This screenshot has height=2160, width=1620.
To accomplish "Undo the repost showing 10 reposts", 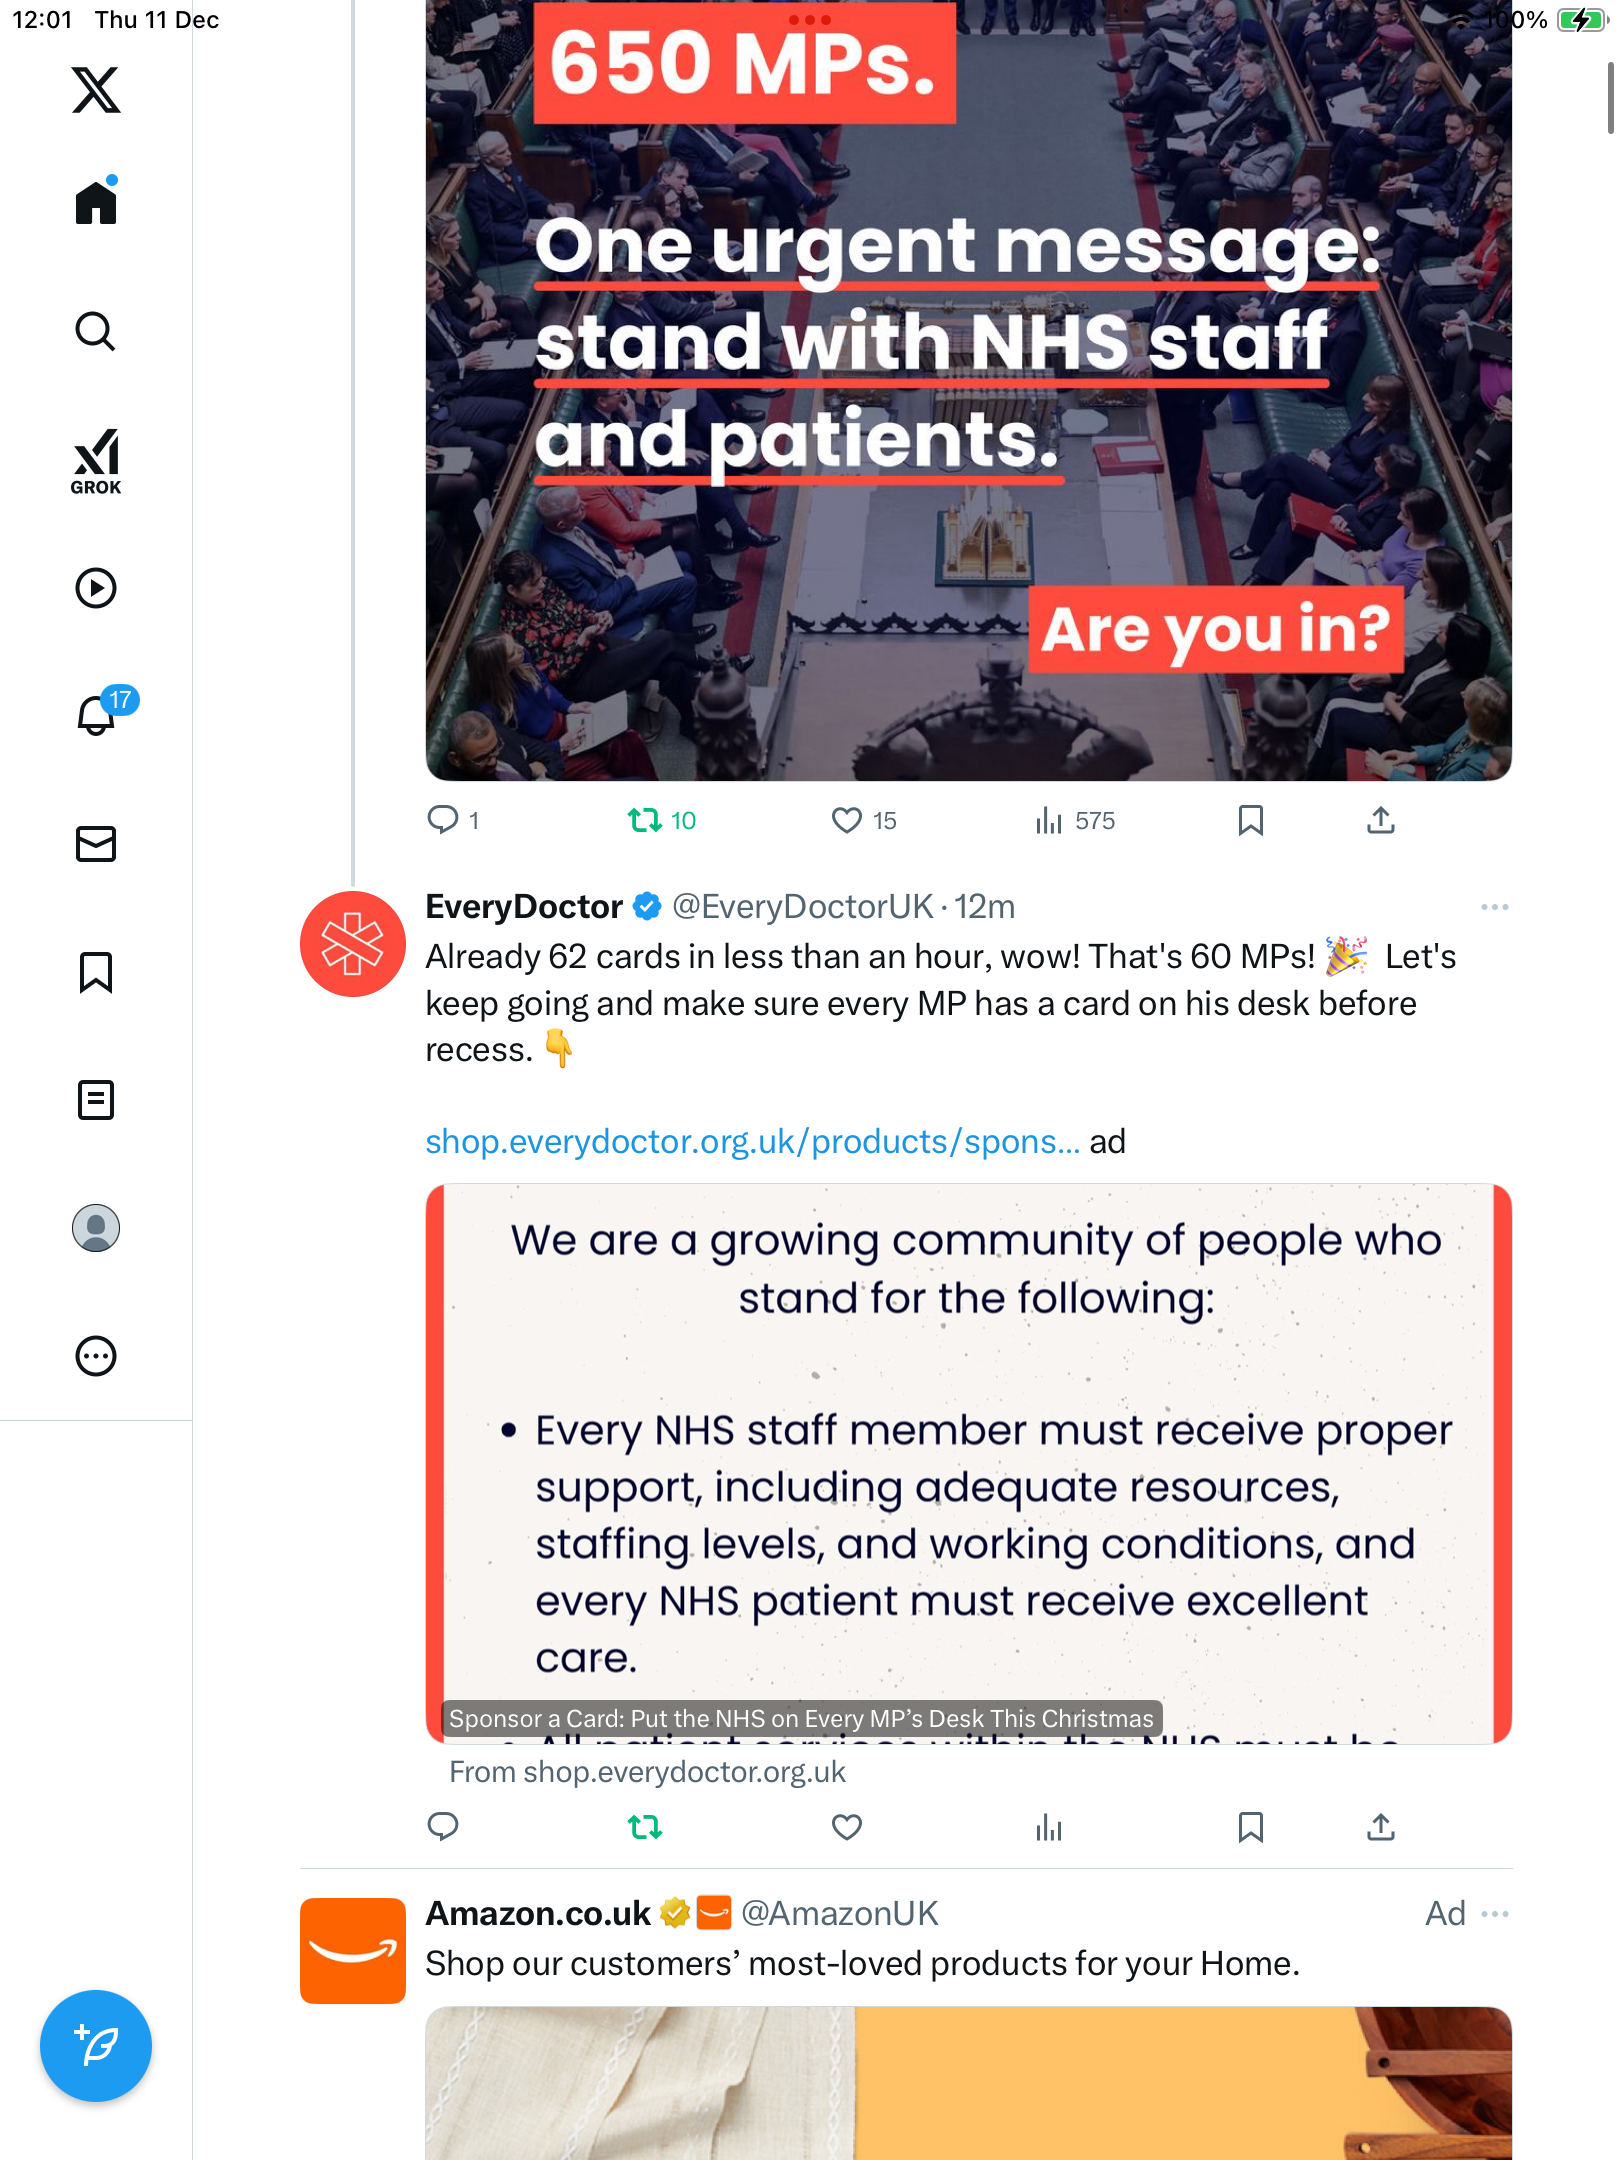I will (x=645, y=821).
